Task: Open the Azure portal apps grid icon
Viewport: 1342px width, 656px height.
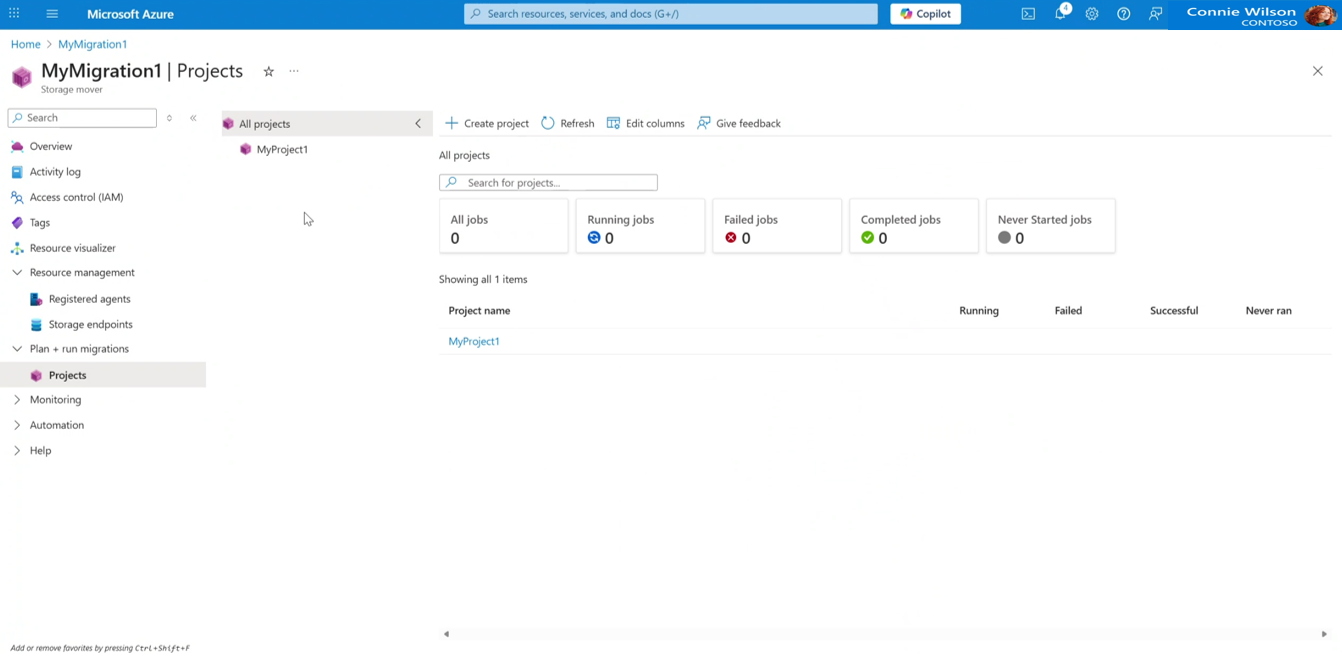Action: (14, 14)
